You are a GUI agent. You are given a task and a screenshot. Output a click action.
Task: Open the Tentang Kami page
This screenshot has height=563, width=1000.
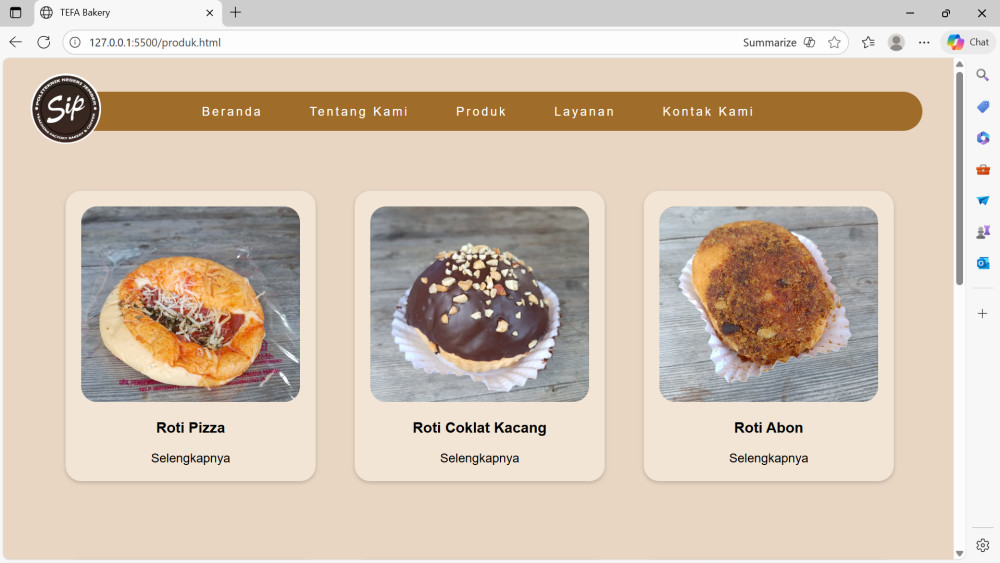click(x=359, y=112)
